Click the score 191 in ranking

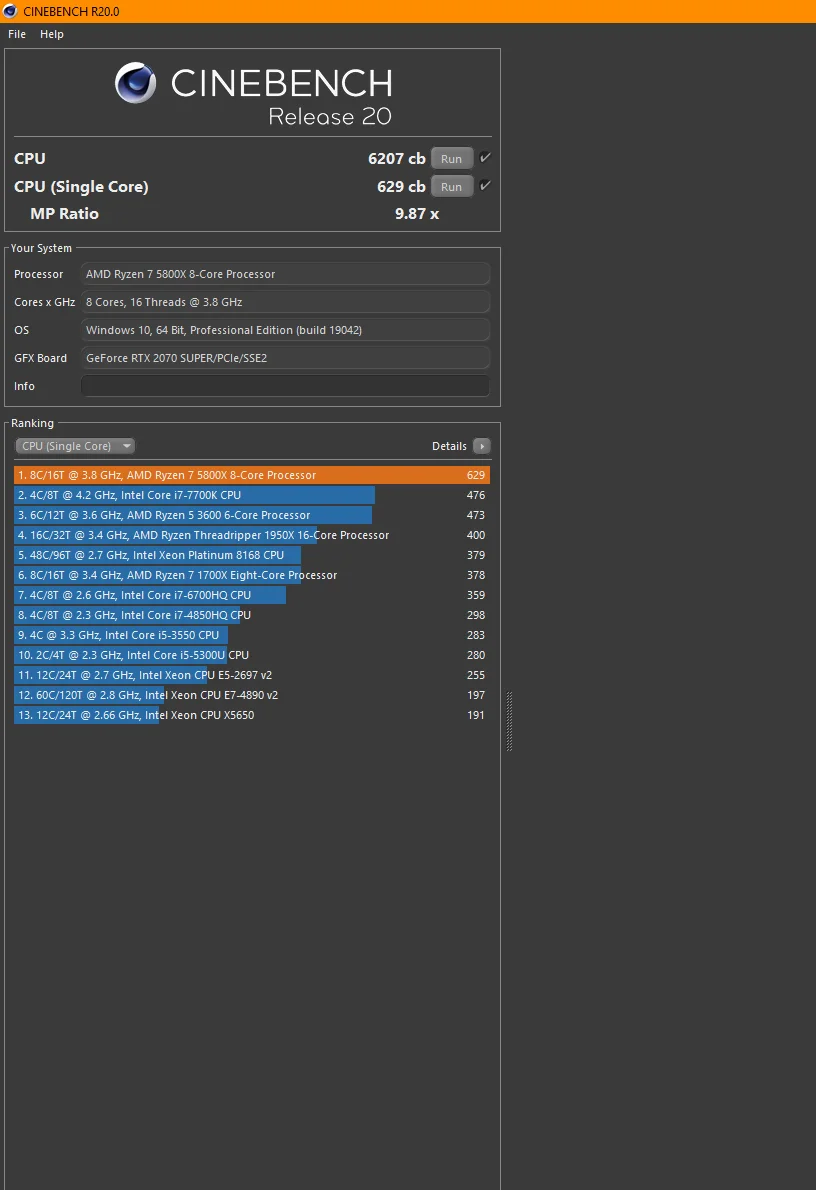coord(476,715)
